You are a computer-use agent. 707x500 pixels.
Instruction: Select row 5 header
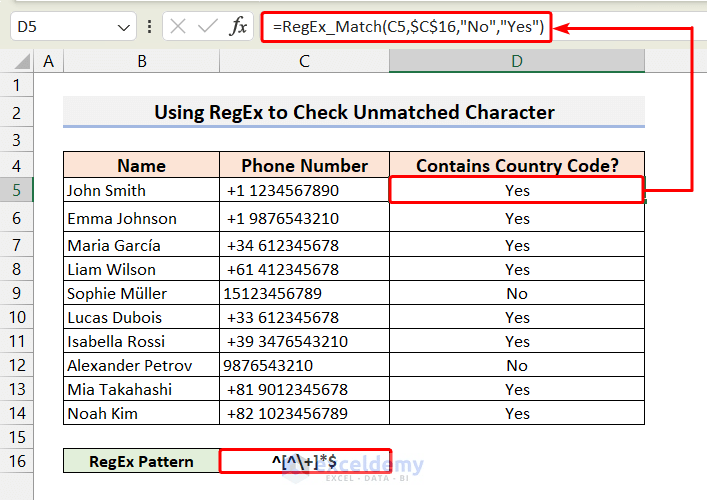(x=17, y=190)
